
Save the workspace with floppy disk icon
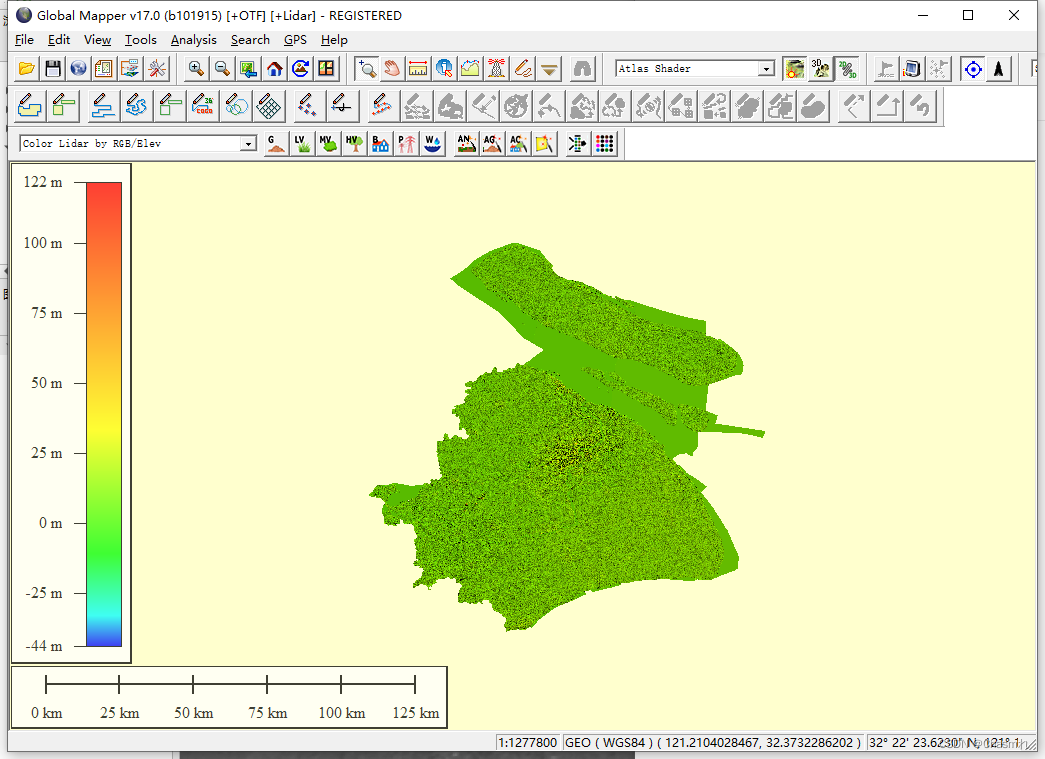tap(53, 69)
